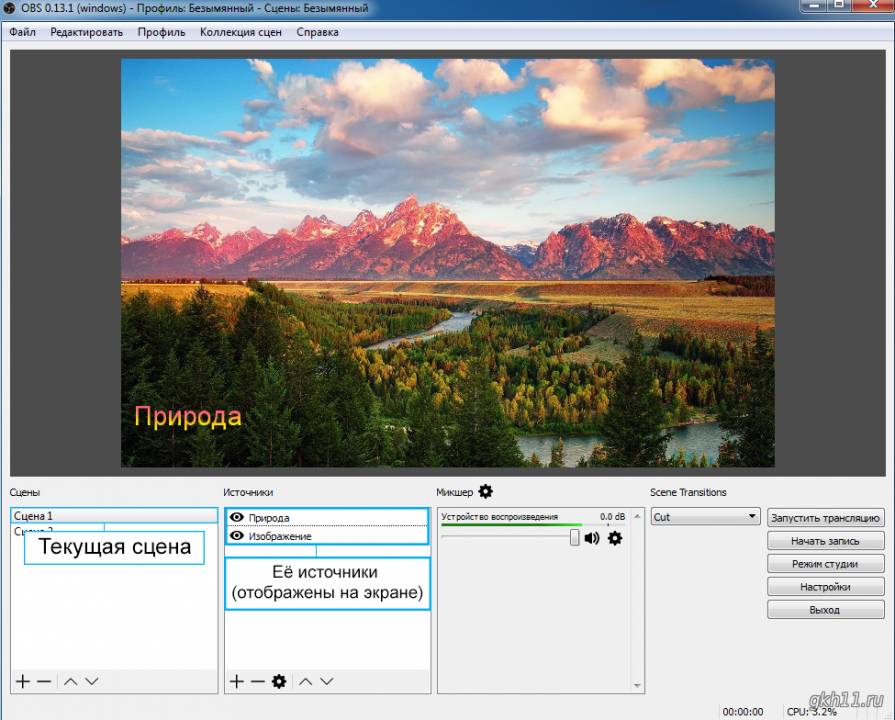Hide the Природа source via eye icon
Viewport: 895px width, 720px height.
(x=236, y=517)
